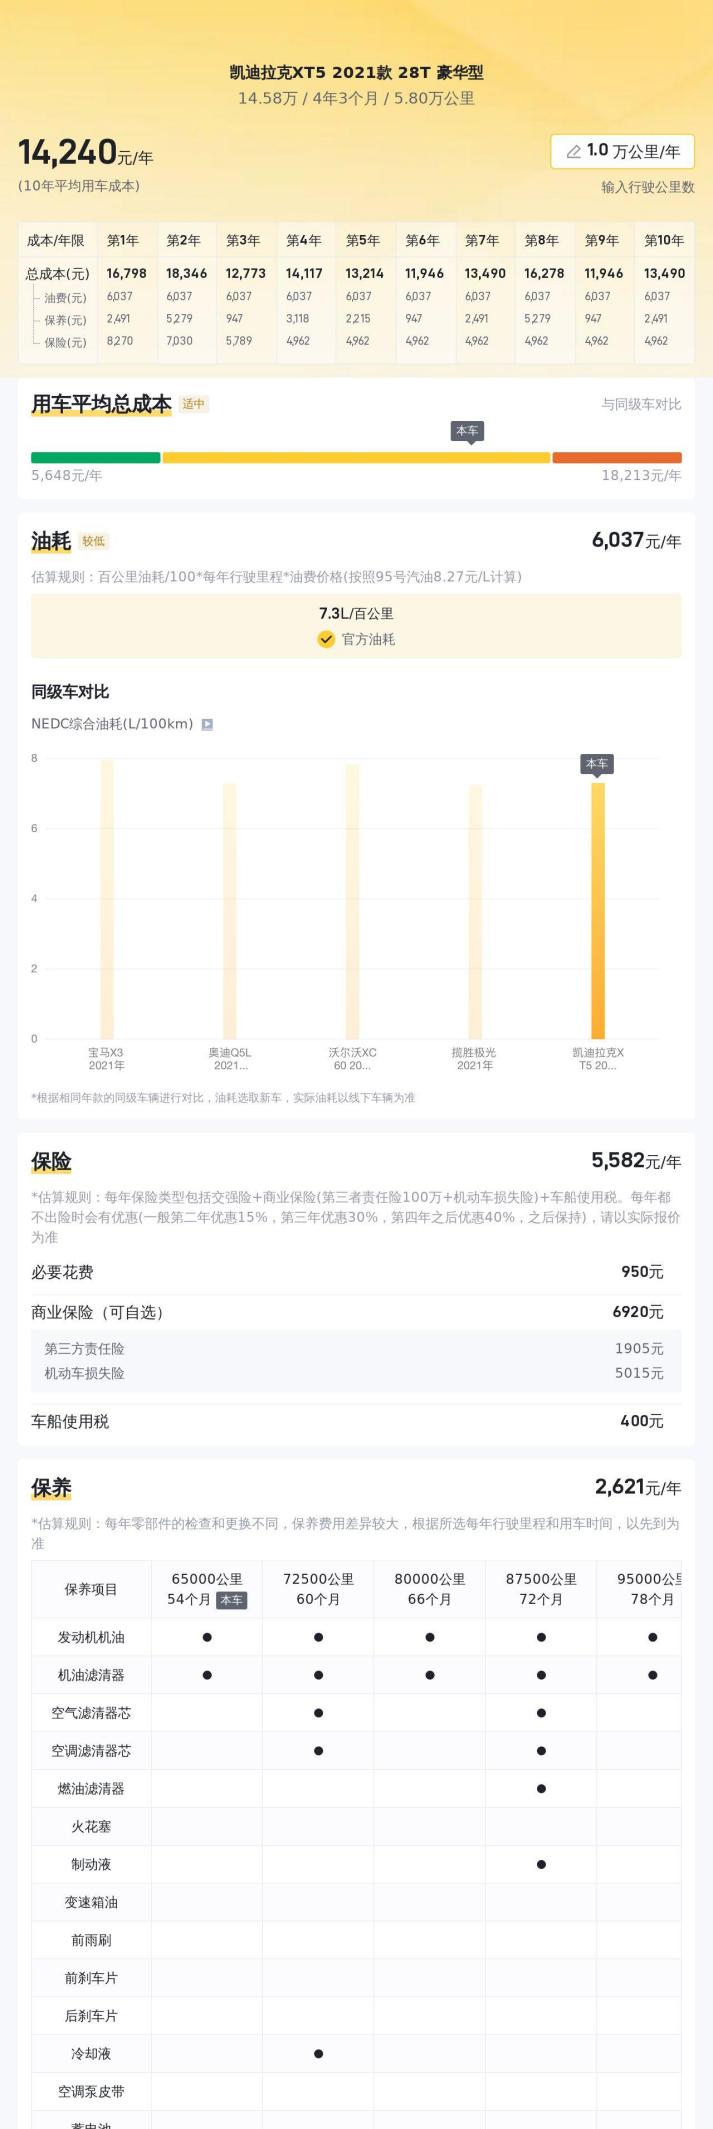Click the 凯迪拉克XT5 orange chart bar
This screenshot has height=2129, width=713.
(x=598, y=910)
